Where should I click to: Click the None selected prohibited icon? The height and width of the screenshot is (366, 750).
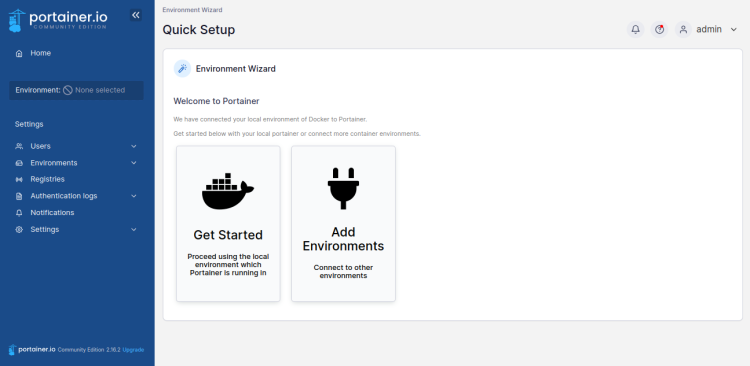68,90
